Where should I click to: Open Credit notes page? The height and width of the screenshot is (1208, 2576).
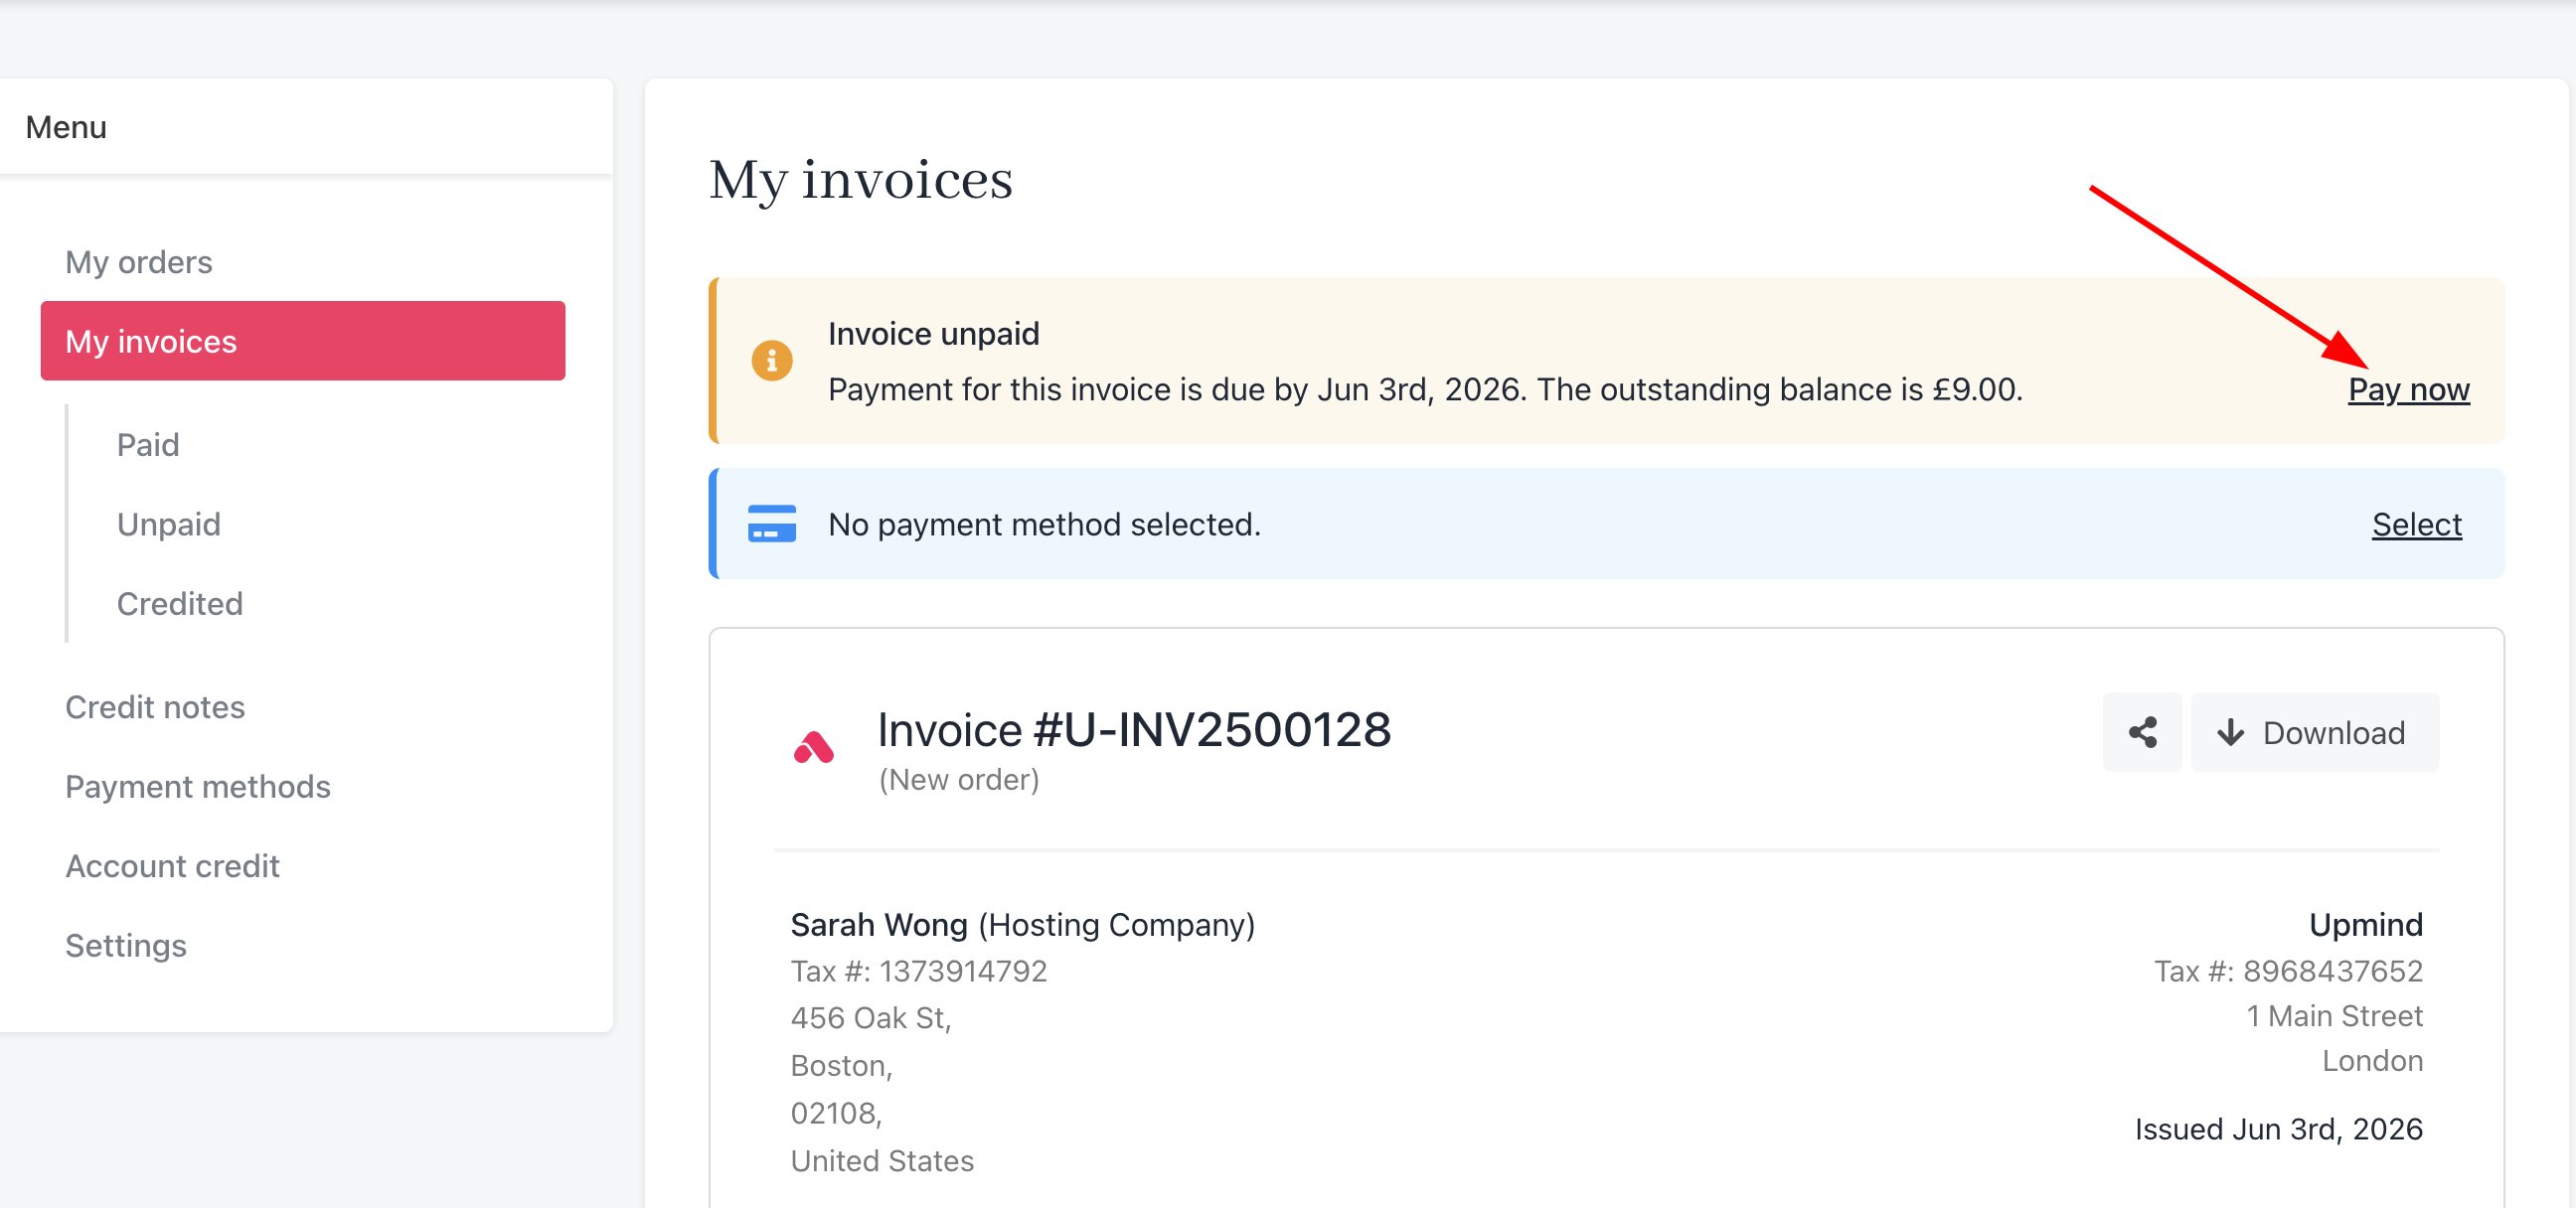click(x=155, y=707)
